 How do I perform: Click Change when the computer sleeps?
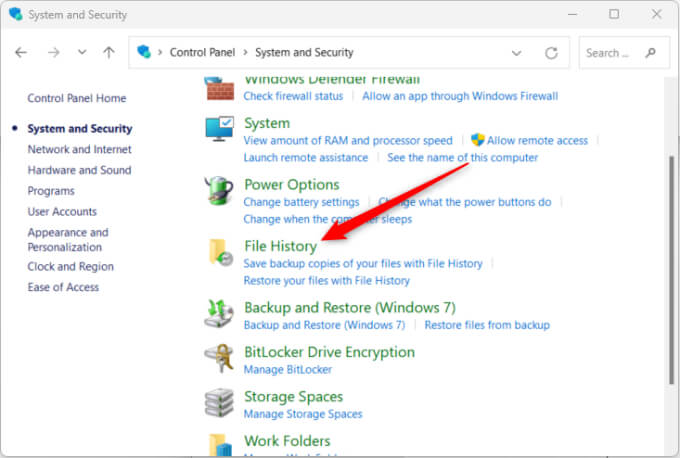click(x=327, y=219)
